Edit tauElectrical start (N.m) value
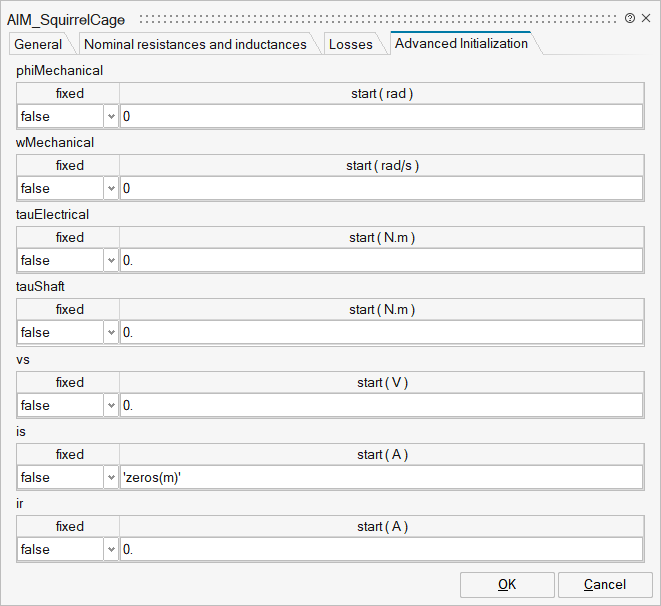Viewport: 661px width, 606px height. pos(381,261)
